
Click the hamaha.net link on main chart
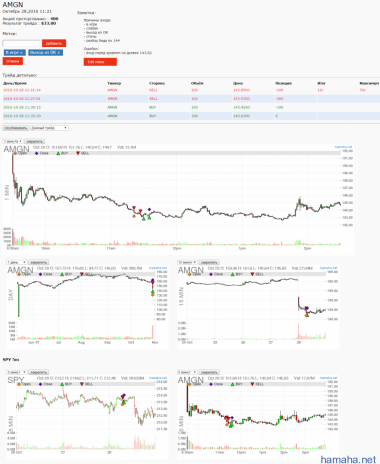pos(343,147)
